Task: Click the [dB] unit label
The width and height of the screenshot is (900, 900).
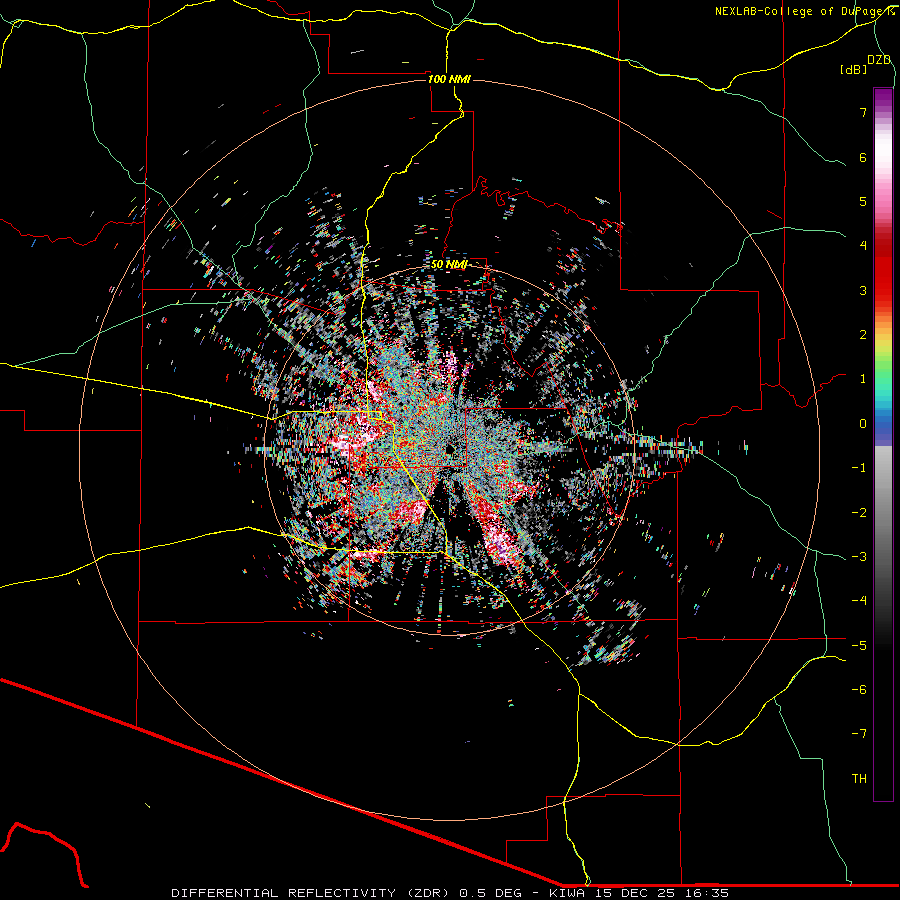Action: click(x=853, y=69)
